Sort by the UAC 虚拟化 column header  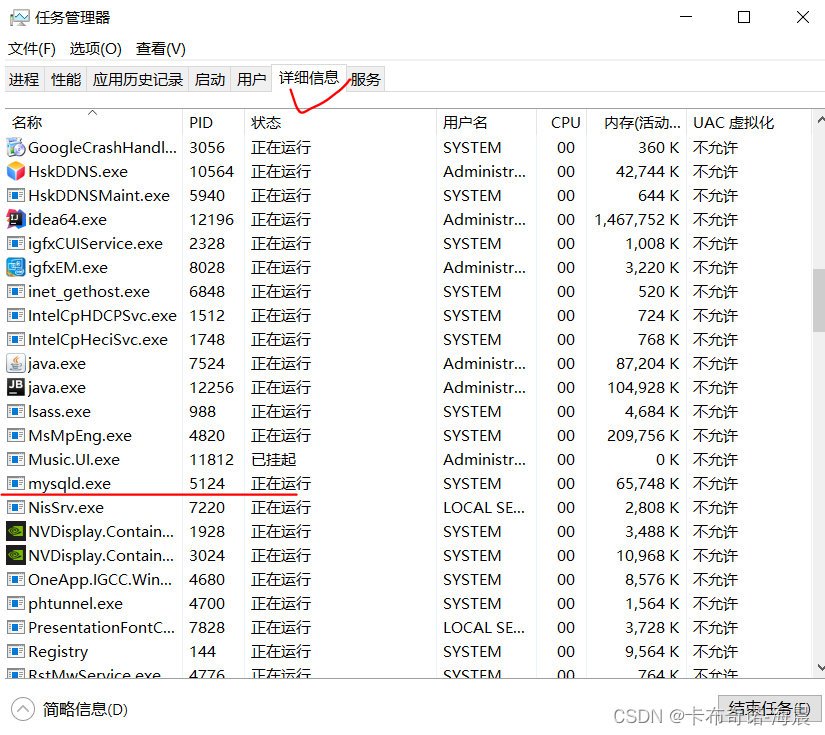pos(749,123)
